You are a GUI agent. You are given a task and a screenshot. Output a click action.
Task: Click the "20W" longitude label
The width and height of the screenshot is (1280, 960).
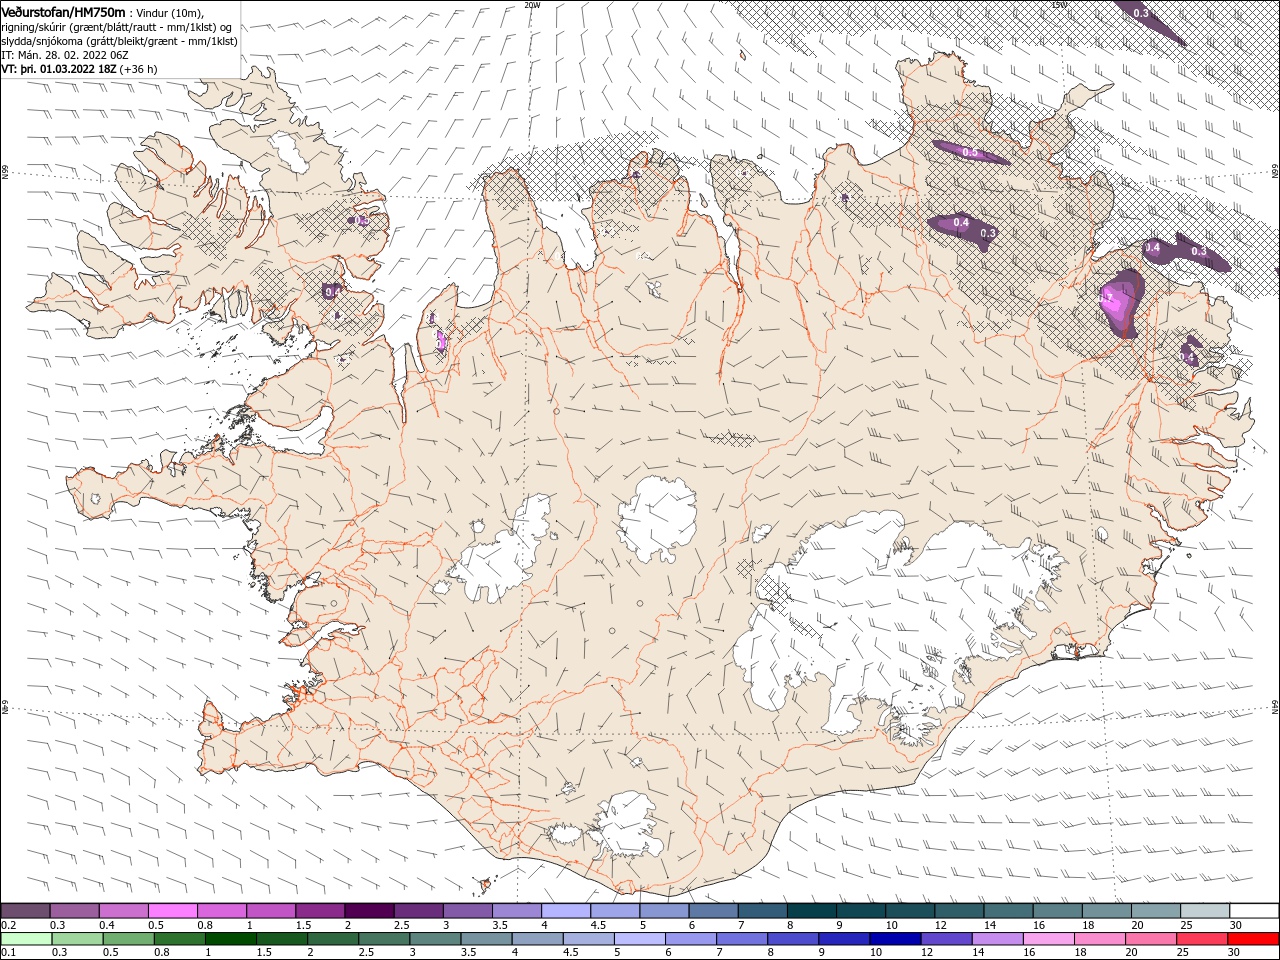tap(532, 5)
